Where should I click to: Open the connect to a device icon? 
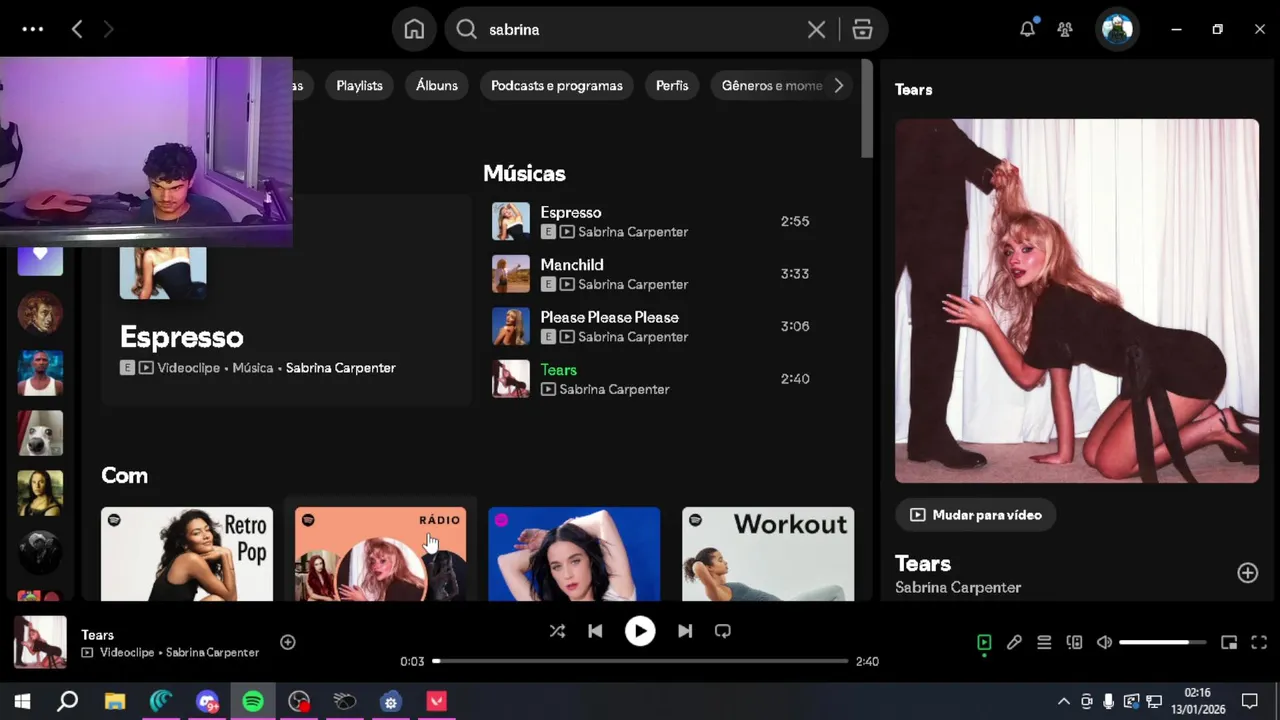pyautogui.click(x=1074, y=642)
